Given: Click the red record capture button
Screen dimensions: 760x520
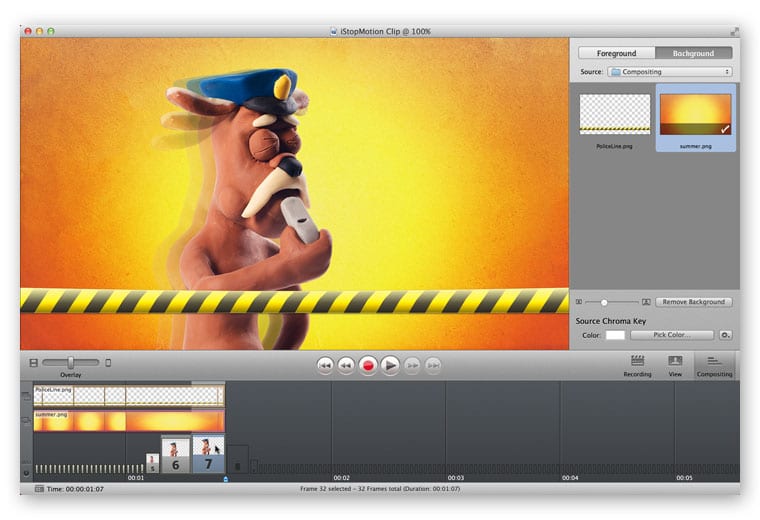Looking at the screenshot, I should [368, 365].
